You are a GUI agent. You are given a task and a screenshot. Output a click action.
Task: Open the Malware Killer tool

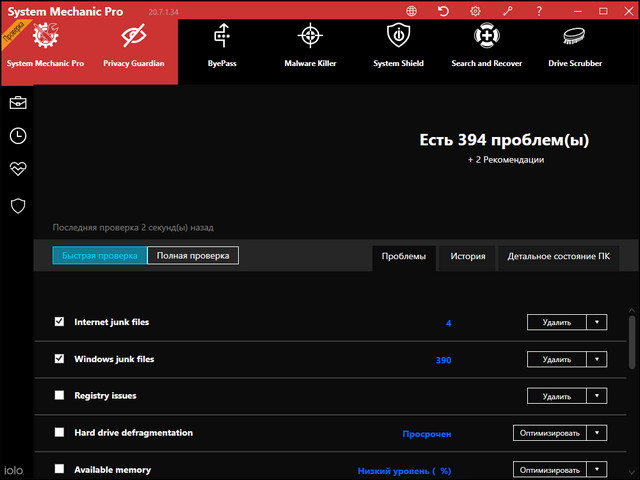[x=310, y=45]
